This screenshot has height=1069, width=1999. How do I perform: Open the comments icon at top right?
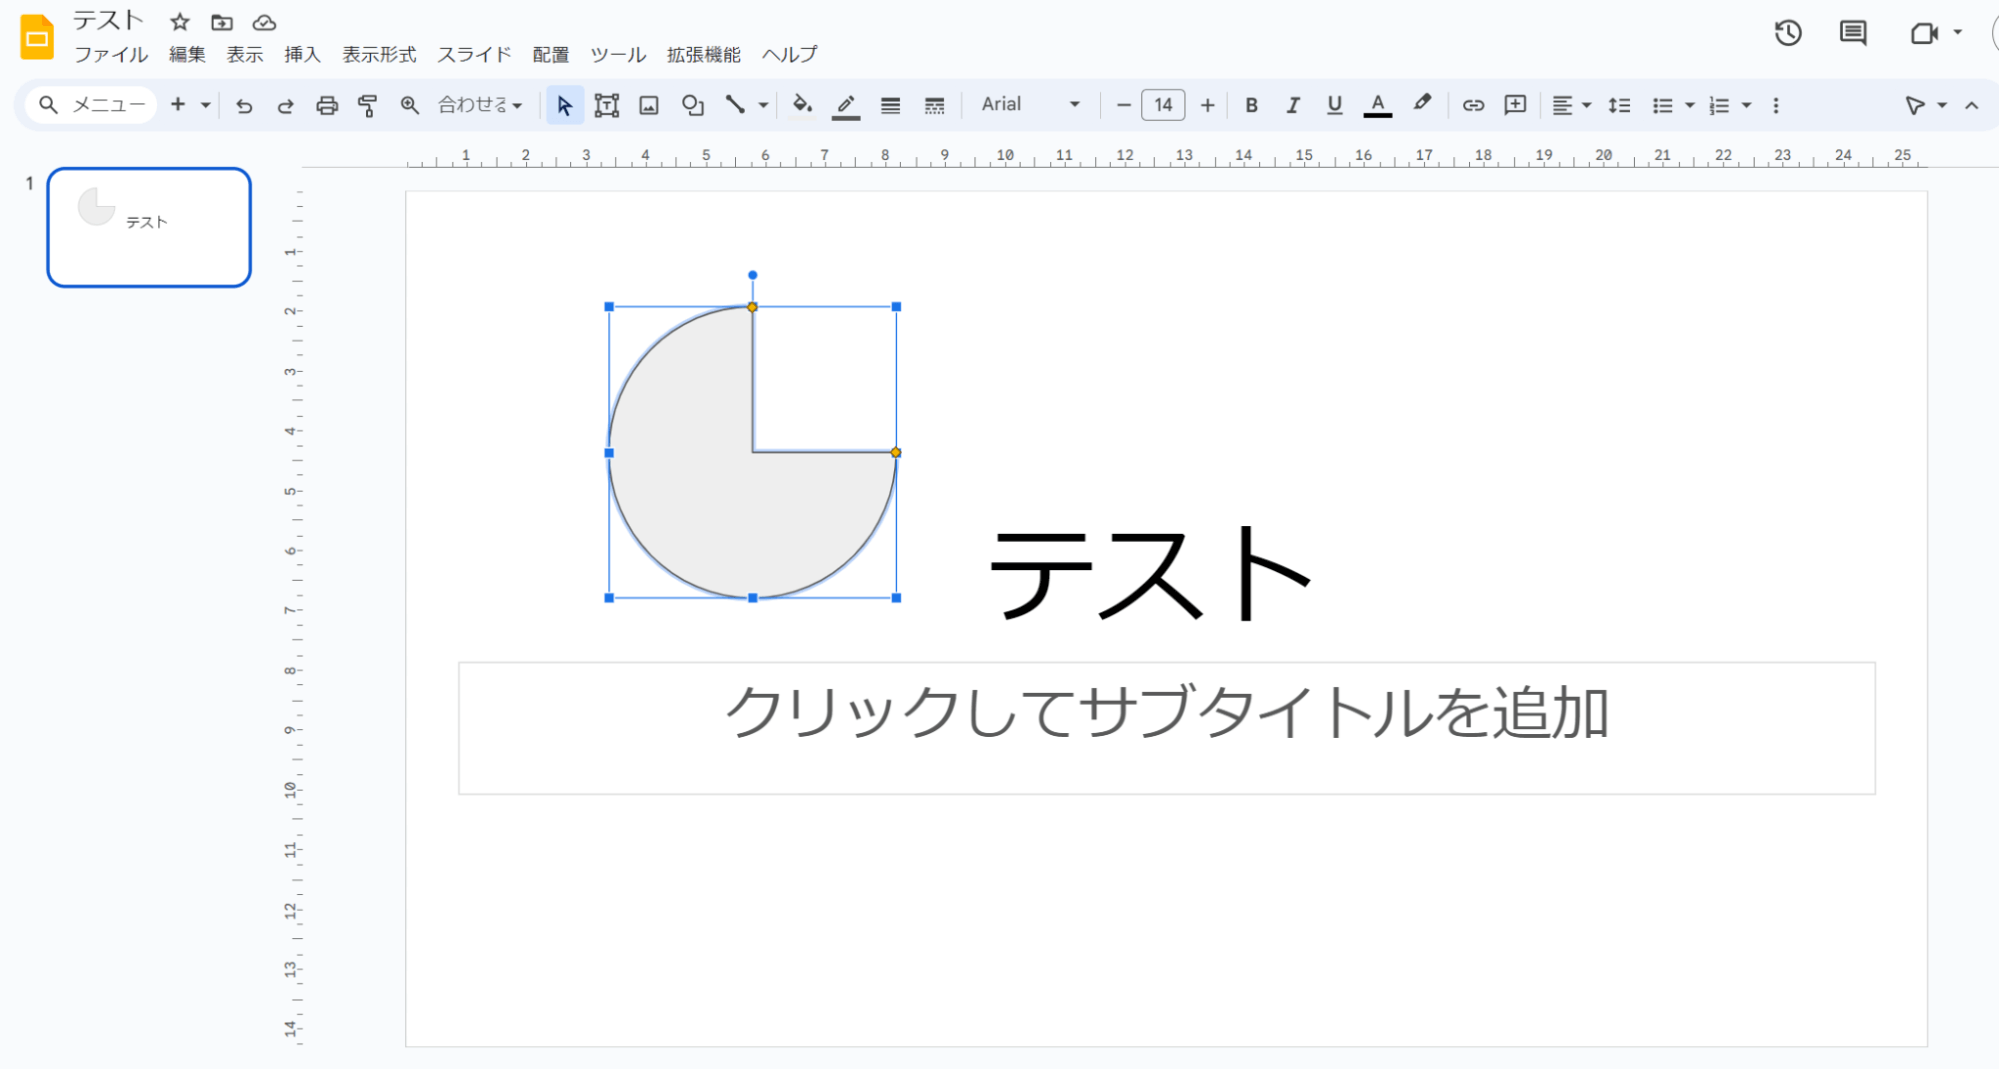pyautogui.click(x=1852, y=33)
